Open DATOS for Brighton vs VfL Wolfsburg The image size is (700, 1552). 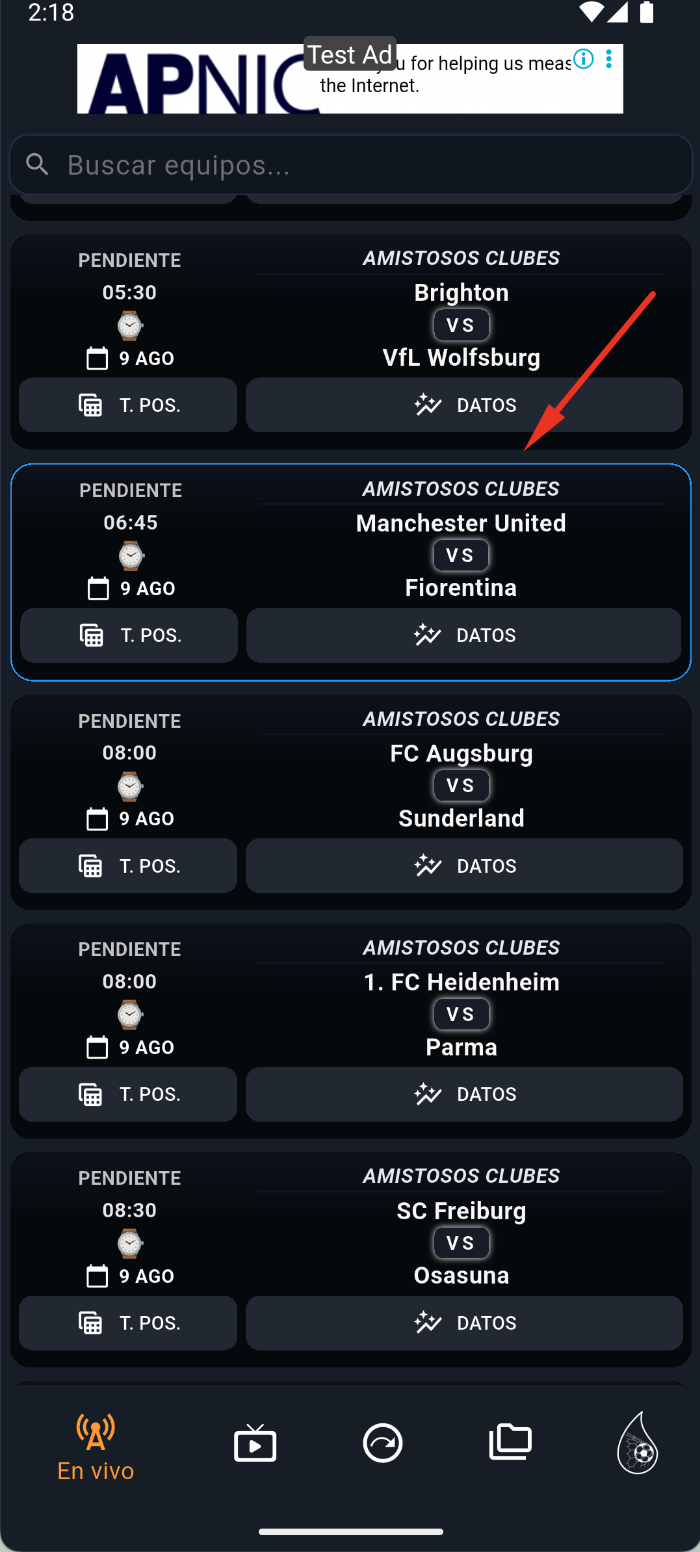(x=464, y=405)
